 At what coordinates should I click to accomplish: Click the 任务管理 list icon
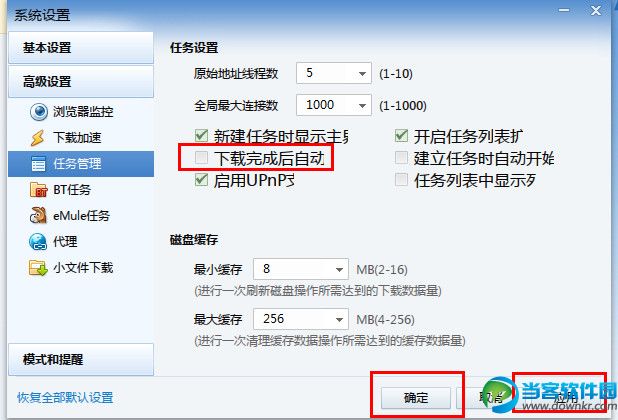[x=38, y=164]
